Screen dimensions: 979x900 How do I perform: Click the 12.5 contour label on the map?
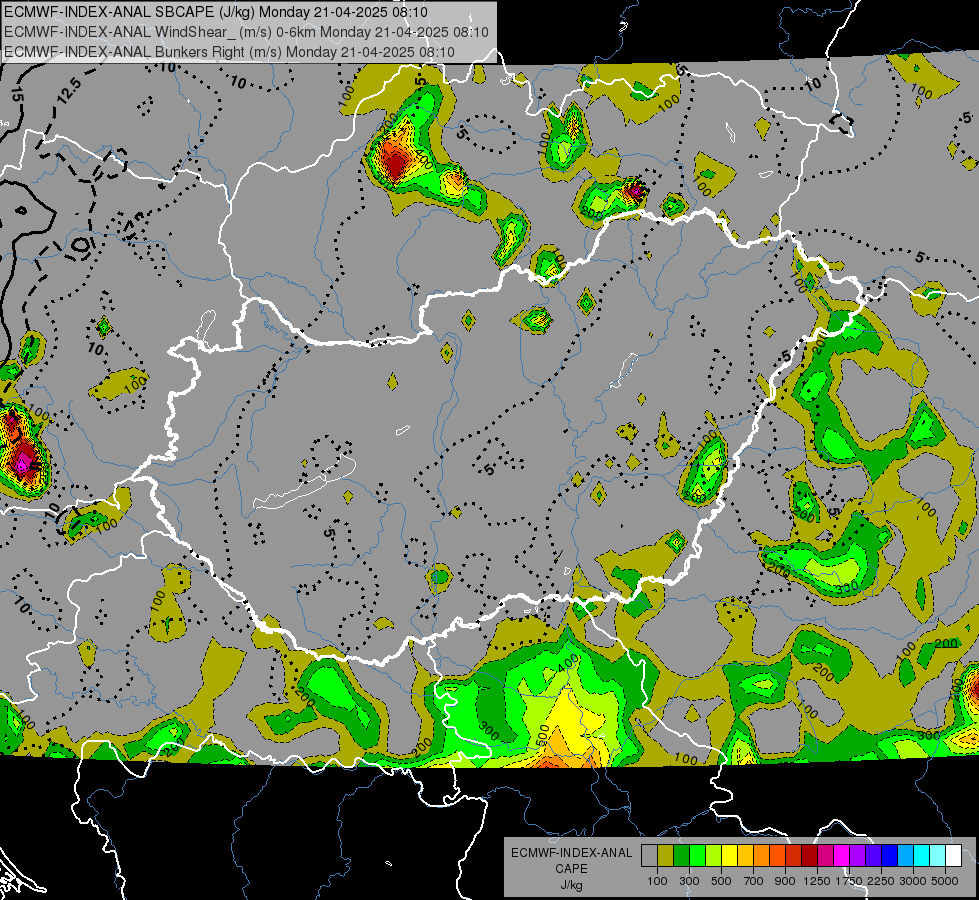[x=68, y=90]
